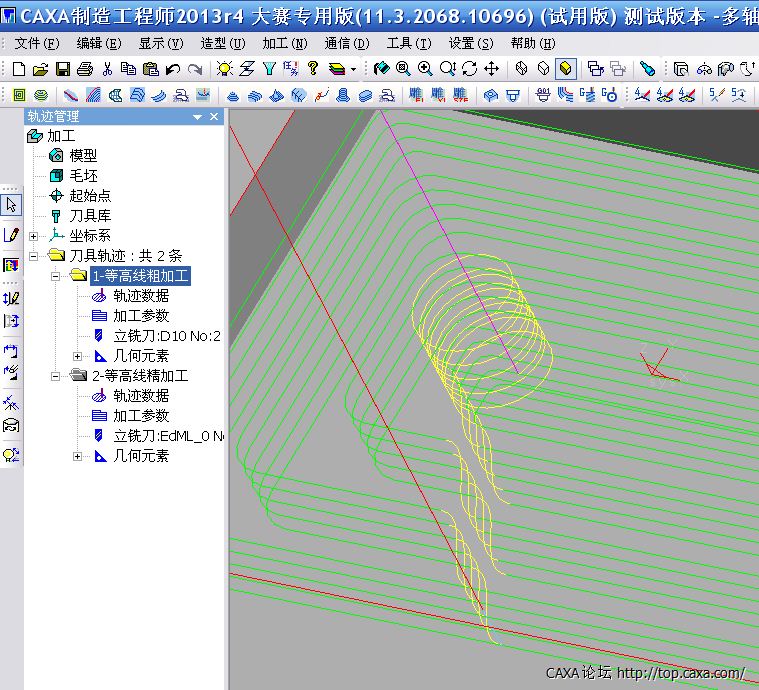Collapse the 1-等高线粗加工 tree node
This screenshot has width=759, height=690.
pyautogui.click(x=56, y=276)
